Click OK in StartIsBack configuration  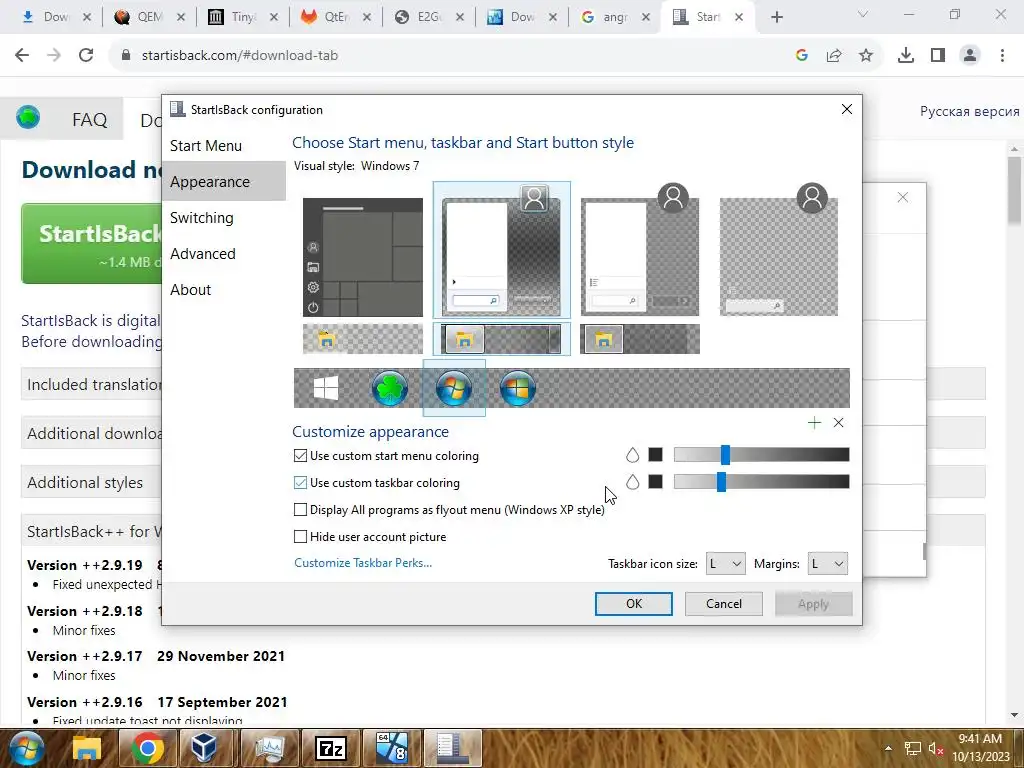click(633, 603)
